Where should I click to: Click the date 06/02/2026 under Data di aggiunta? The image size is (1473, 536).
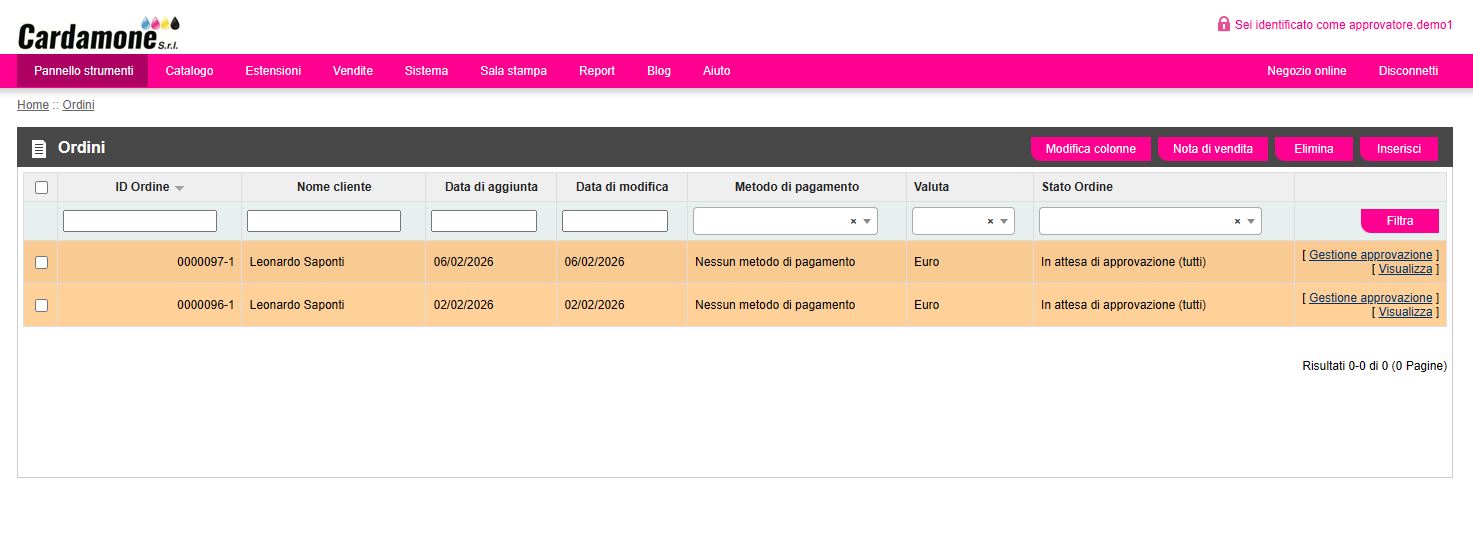click(464, 262)
